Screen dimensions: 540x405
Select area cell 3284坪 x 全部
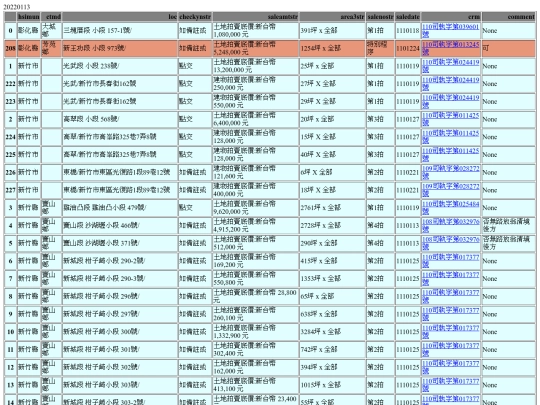(332, 332)
